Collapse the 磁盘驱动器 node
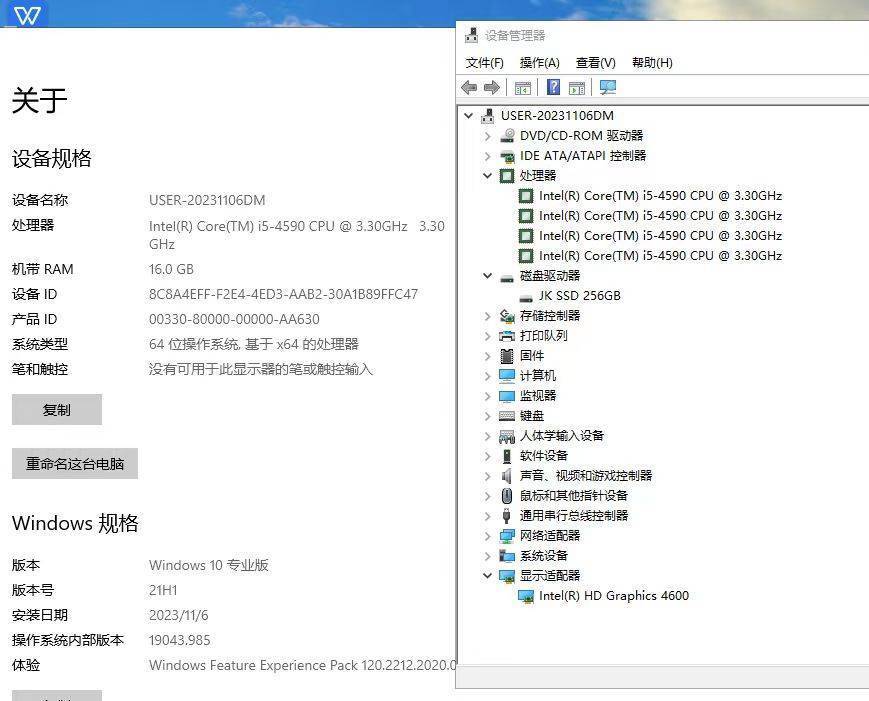Screen dimensions: 869x701 coord(488,275)
